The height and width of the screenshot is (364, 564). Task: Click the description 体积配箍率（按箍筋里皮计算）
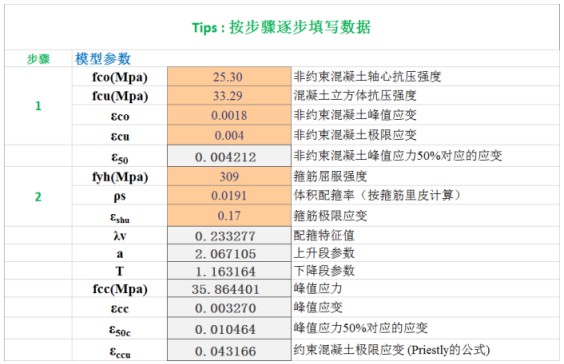click(378, 195)
